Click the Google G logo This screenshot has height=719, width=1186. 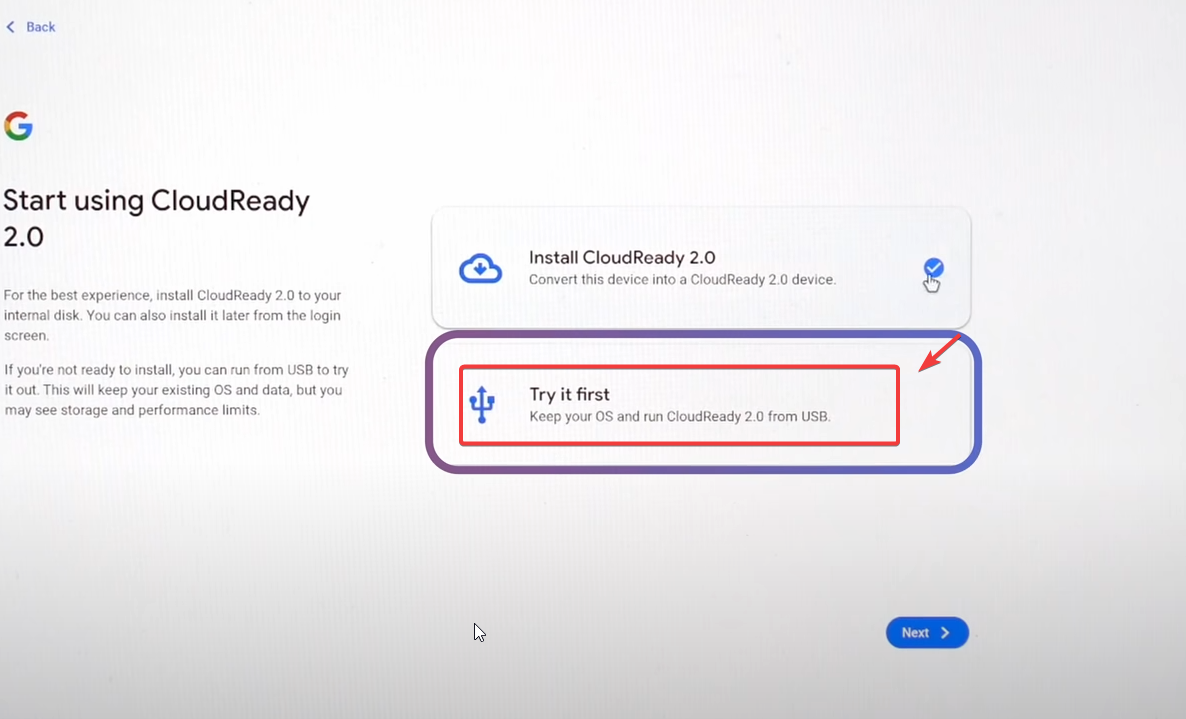pos(18,126)
